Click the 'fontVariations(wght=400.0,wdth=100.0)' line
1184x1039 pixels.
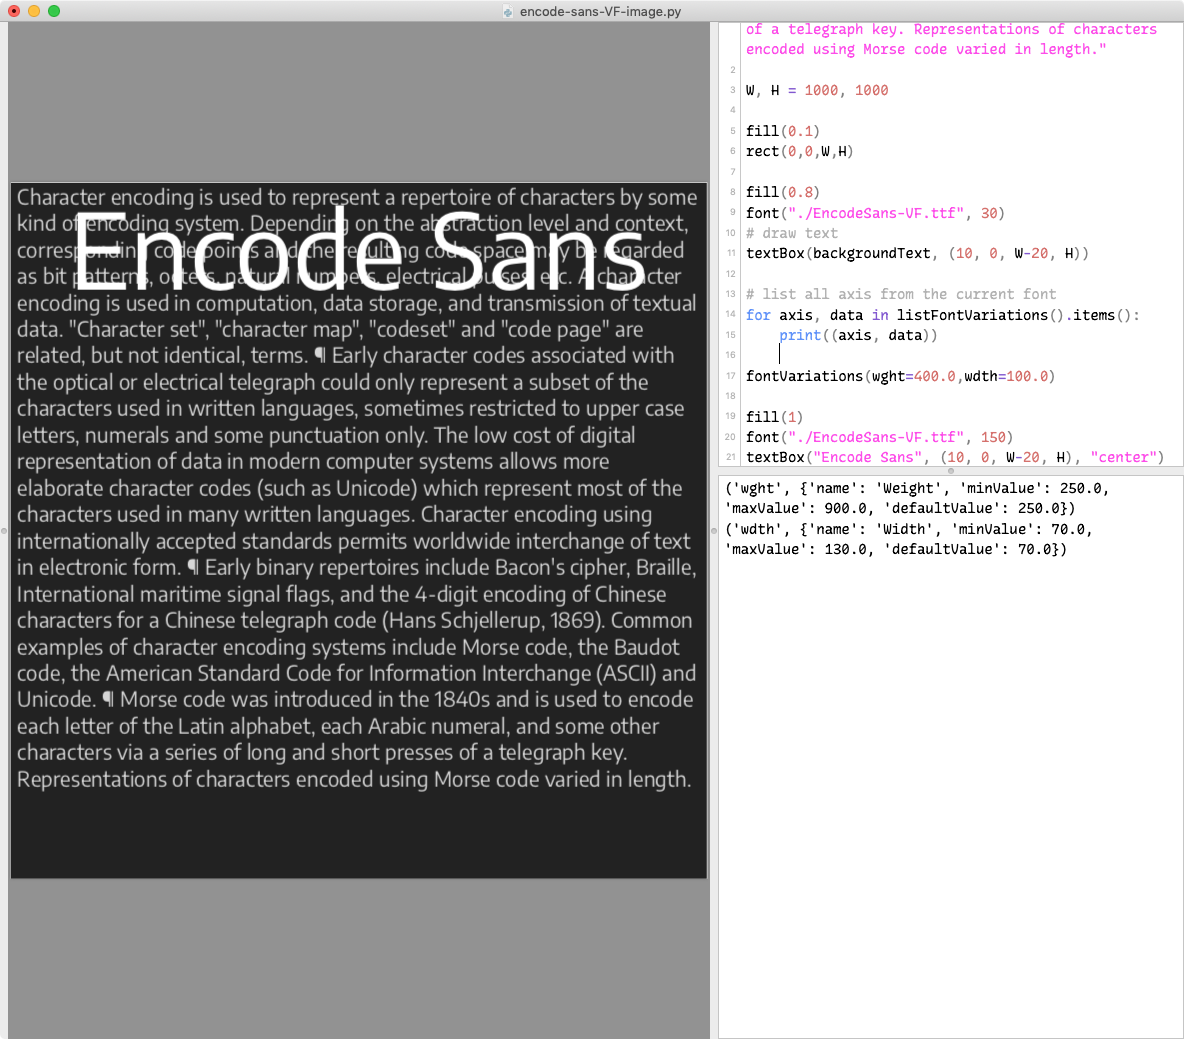point(901,376)
